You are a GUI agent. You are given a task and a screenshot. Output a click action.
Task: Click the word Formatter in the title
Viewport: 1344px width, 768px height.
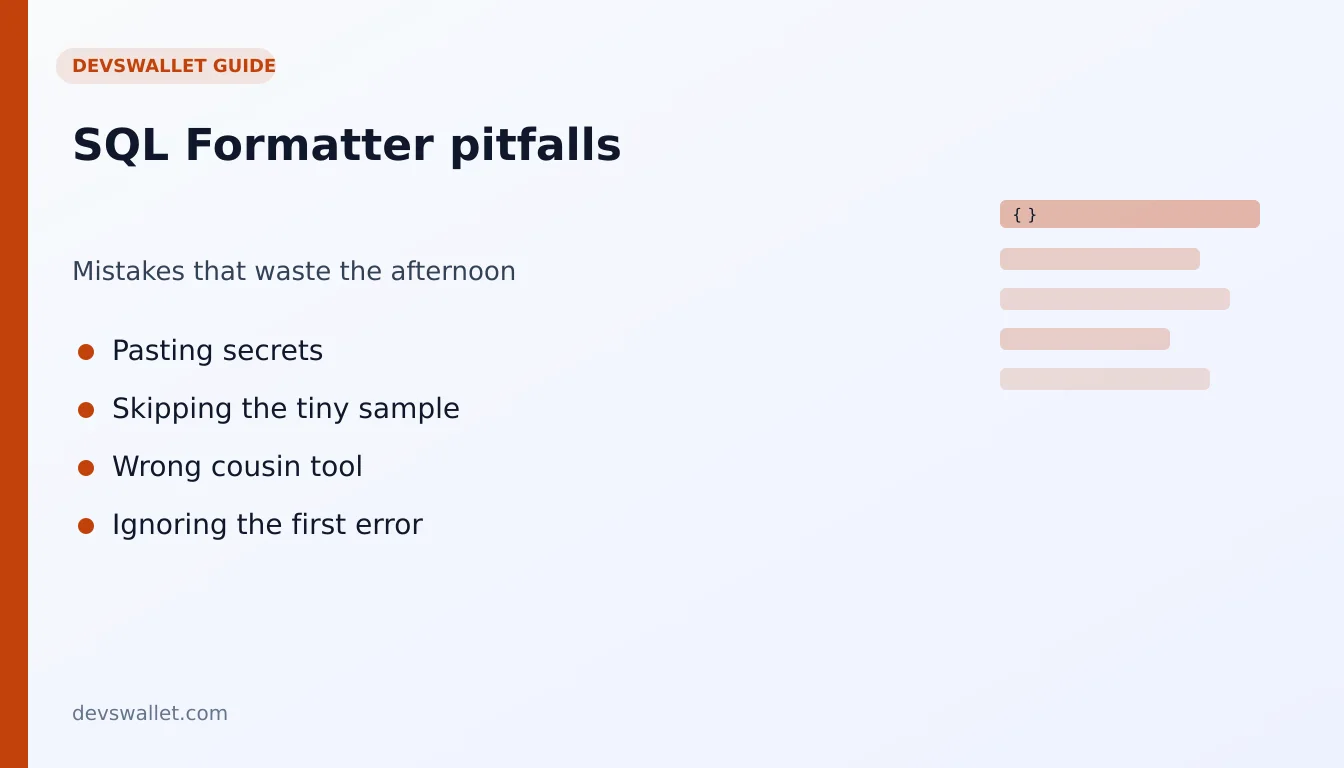309,145
